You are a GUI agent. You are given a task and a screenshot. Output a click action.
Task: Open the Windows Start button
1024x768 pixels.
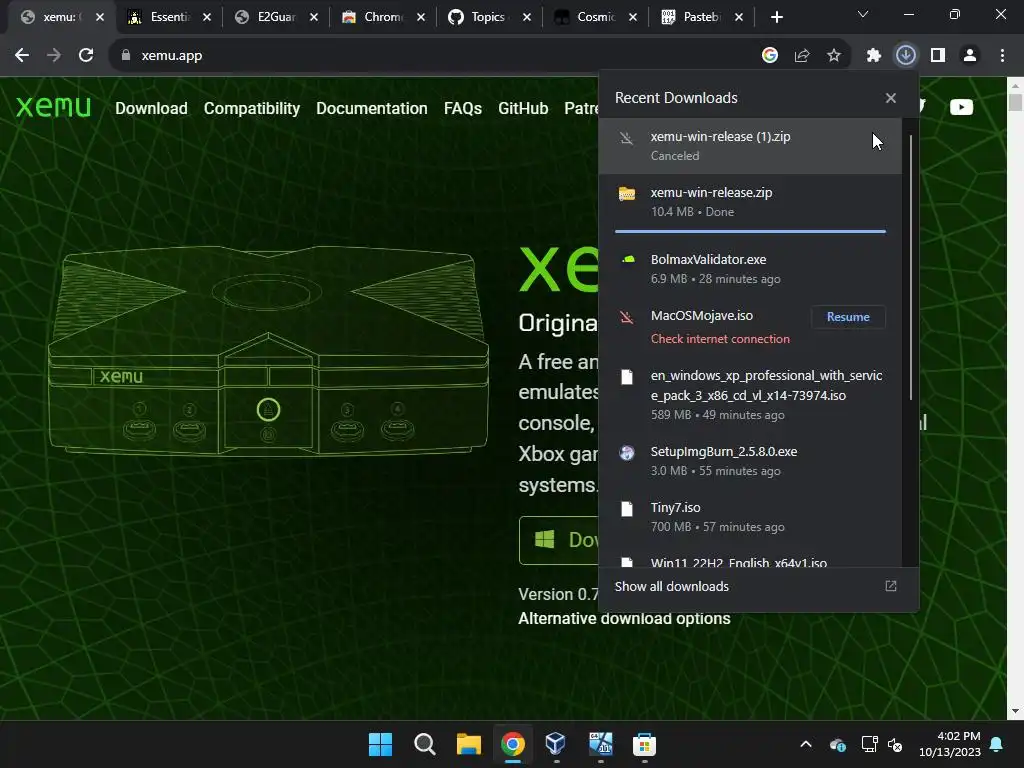[380, 744]
